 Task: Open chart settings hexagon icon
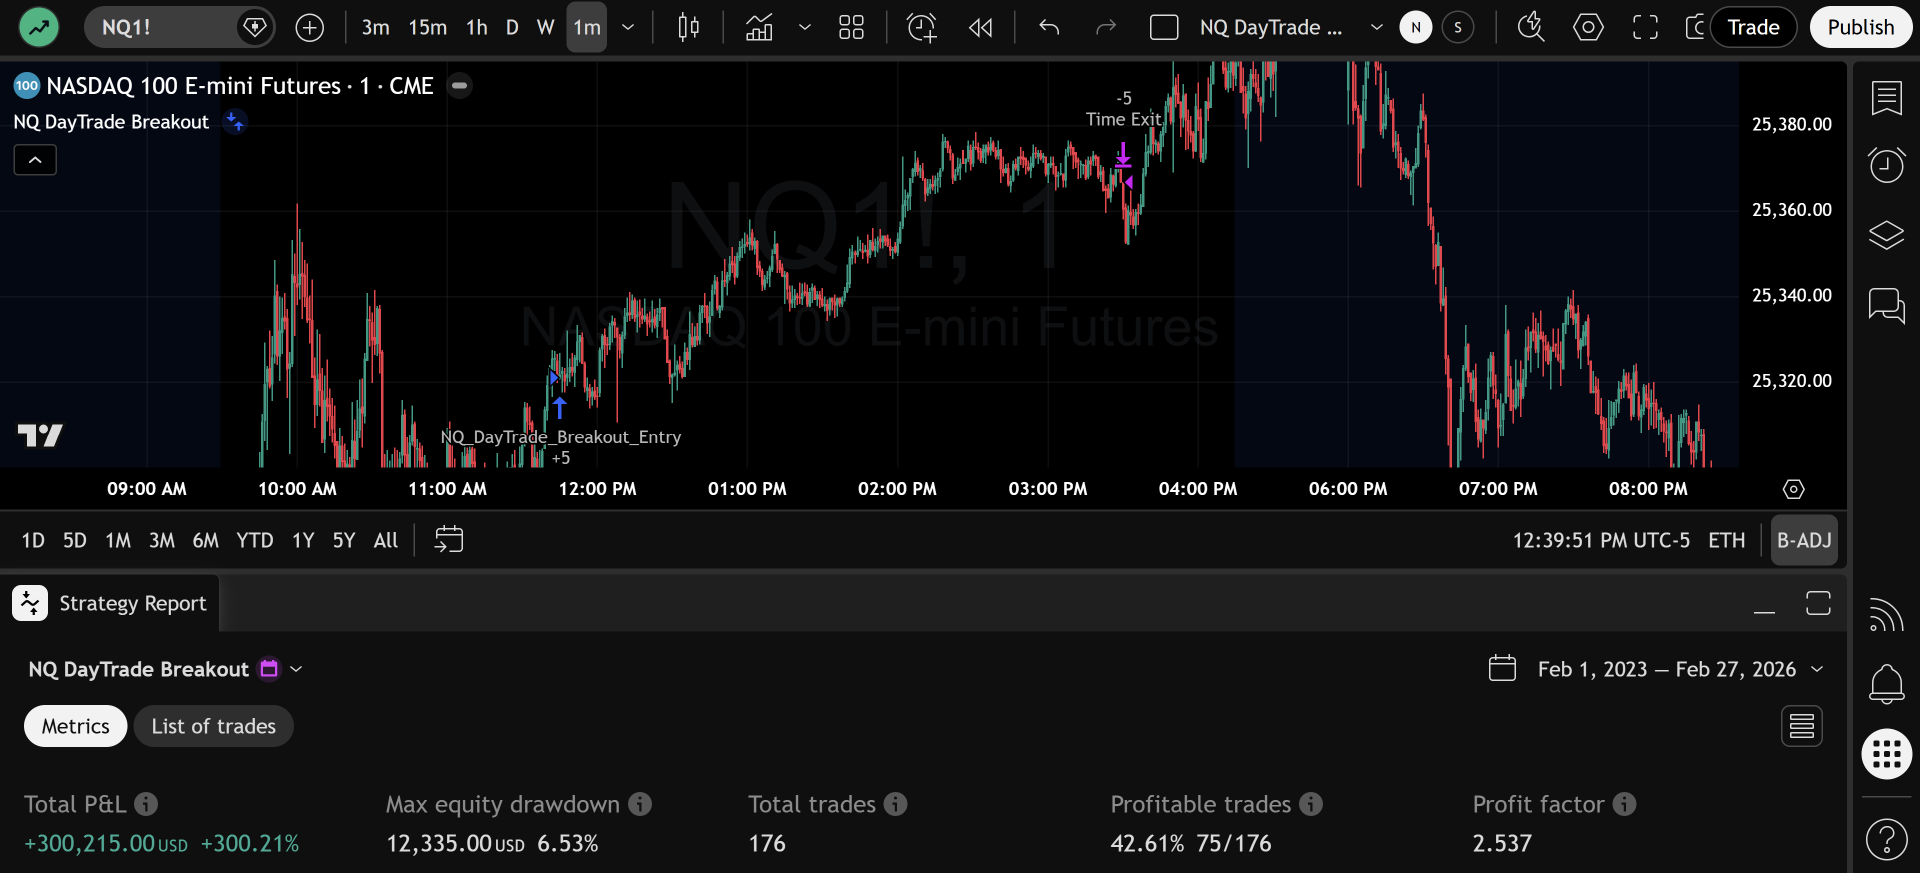point(1588,27)
